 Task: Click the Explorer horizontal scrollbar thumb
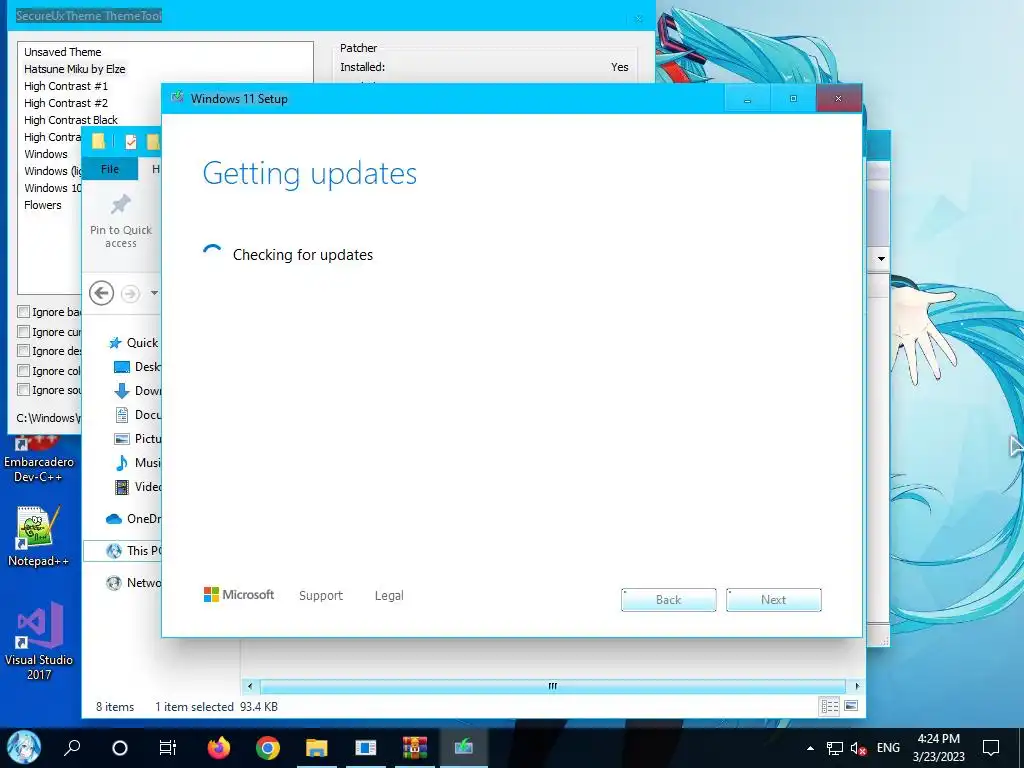coord(552,686)
